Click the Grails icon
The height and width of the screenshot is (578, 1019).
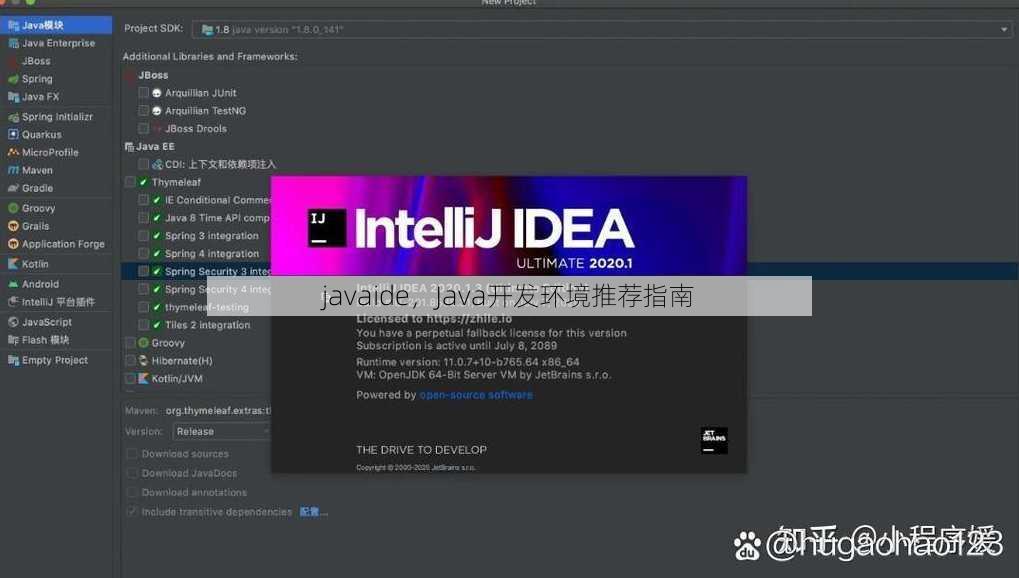point(13,226)
